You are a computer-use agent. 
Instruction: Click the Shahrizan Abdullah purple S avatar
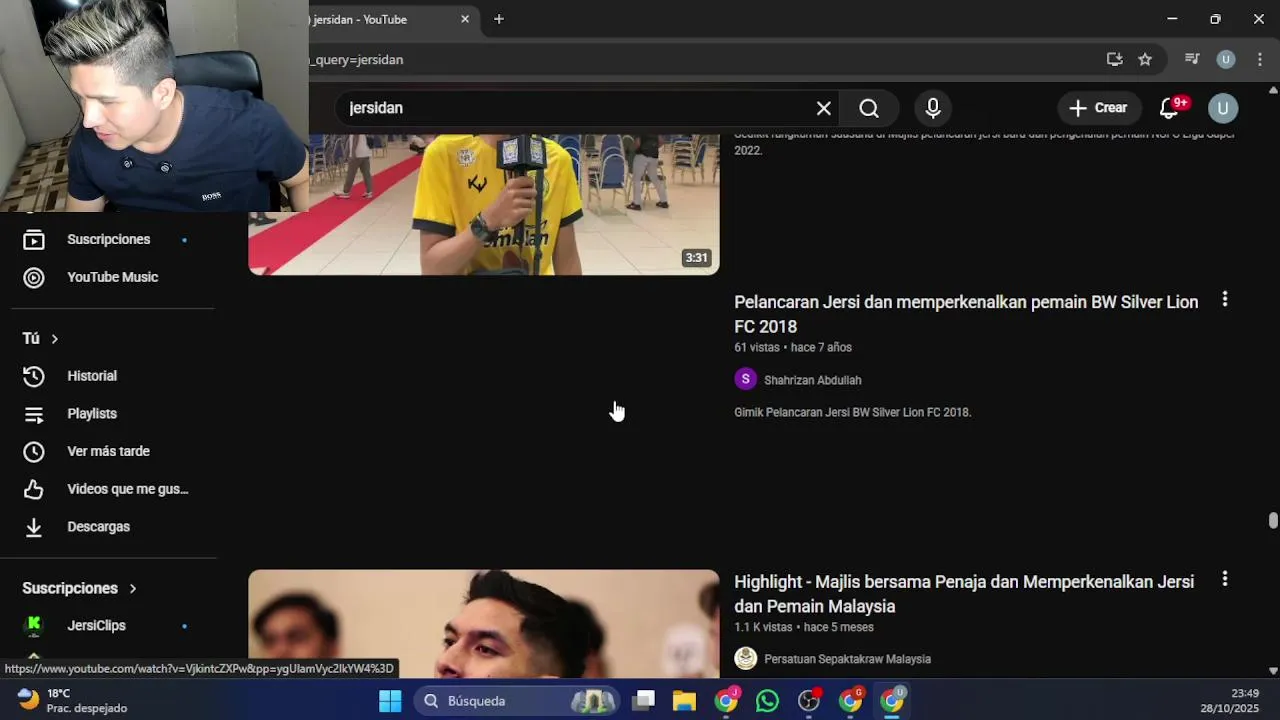point(745,379)
